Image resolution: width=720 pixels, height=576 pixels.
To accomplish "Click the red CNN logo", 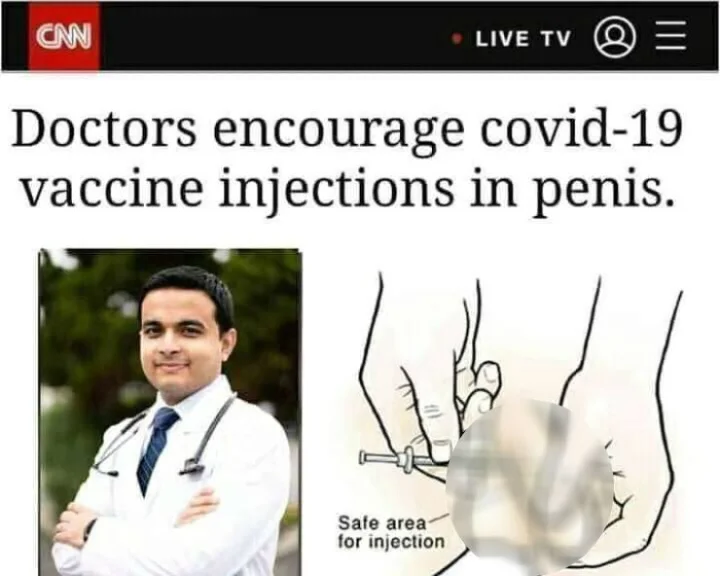I will pos(64,36).
